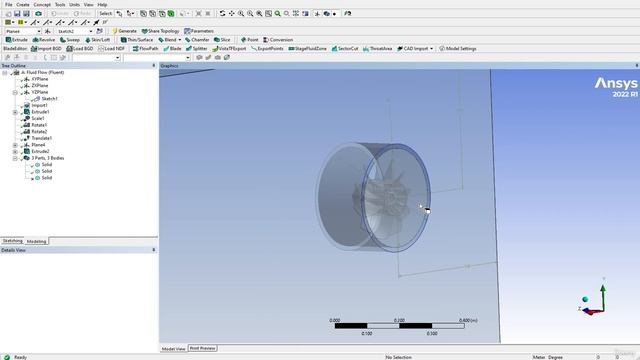
Task: Open the File menu
Action: pyautogui.click(x=9, y=4)
